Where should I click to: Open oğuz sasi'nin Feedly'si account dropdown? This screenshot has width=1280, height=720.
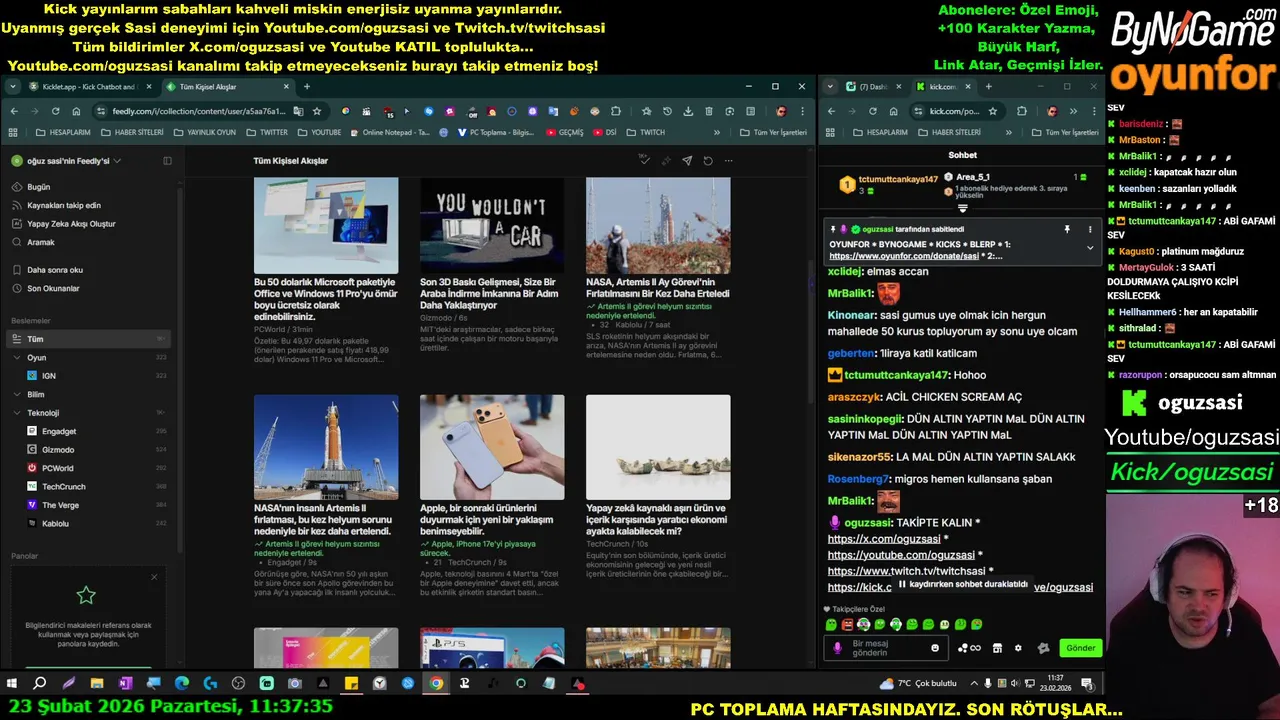[67, 160]
